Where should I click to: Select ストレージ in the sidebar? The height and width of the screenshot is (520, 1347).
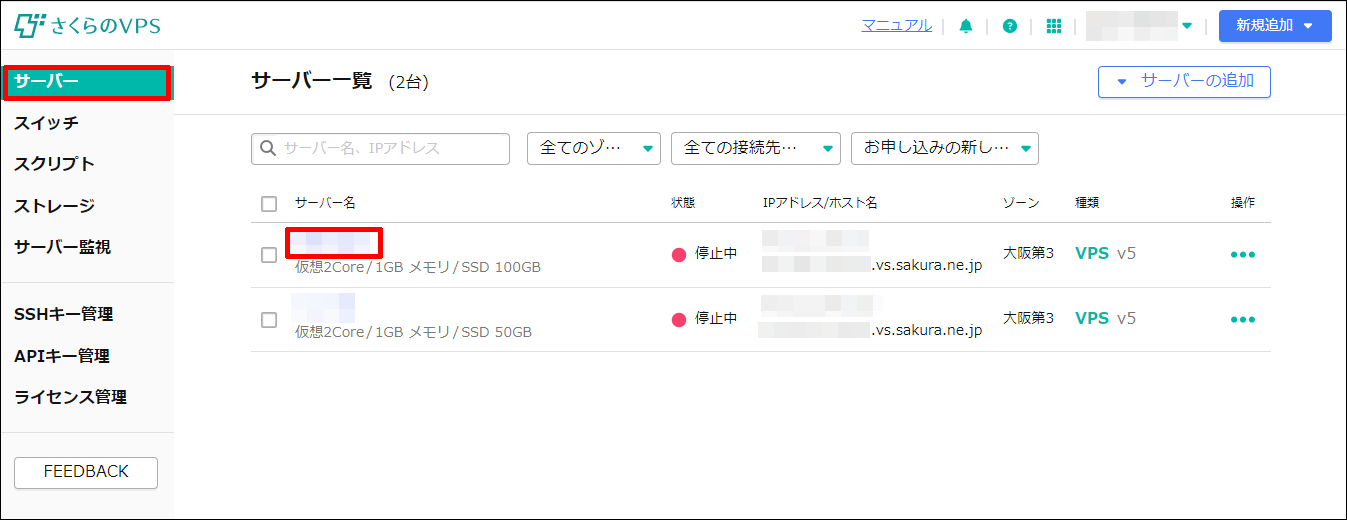(54, 206)
